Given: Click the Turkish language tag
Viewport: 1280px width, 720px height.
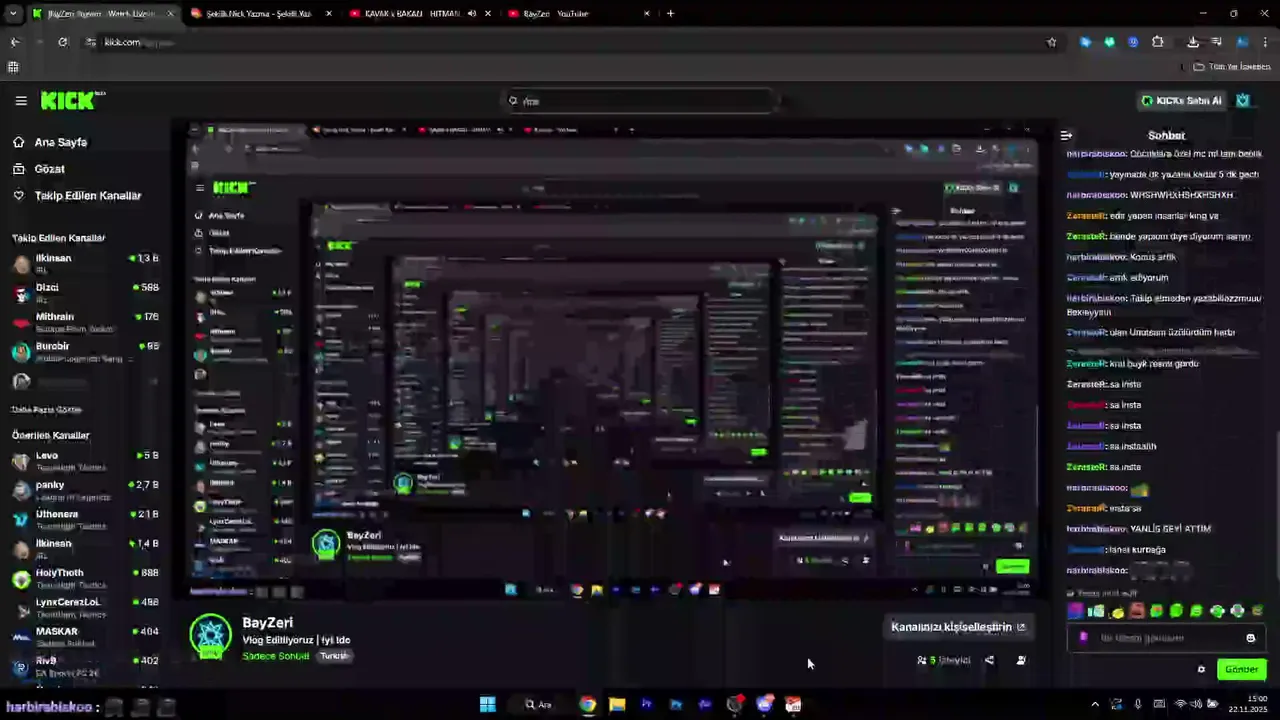Looking at the screenshot, I should (x=334, y=657).
